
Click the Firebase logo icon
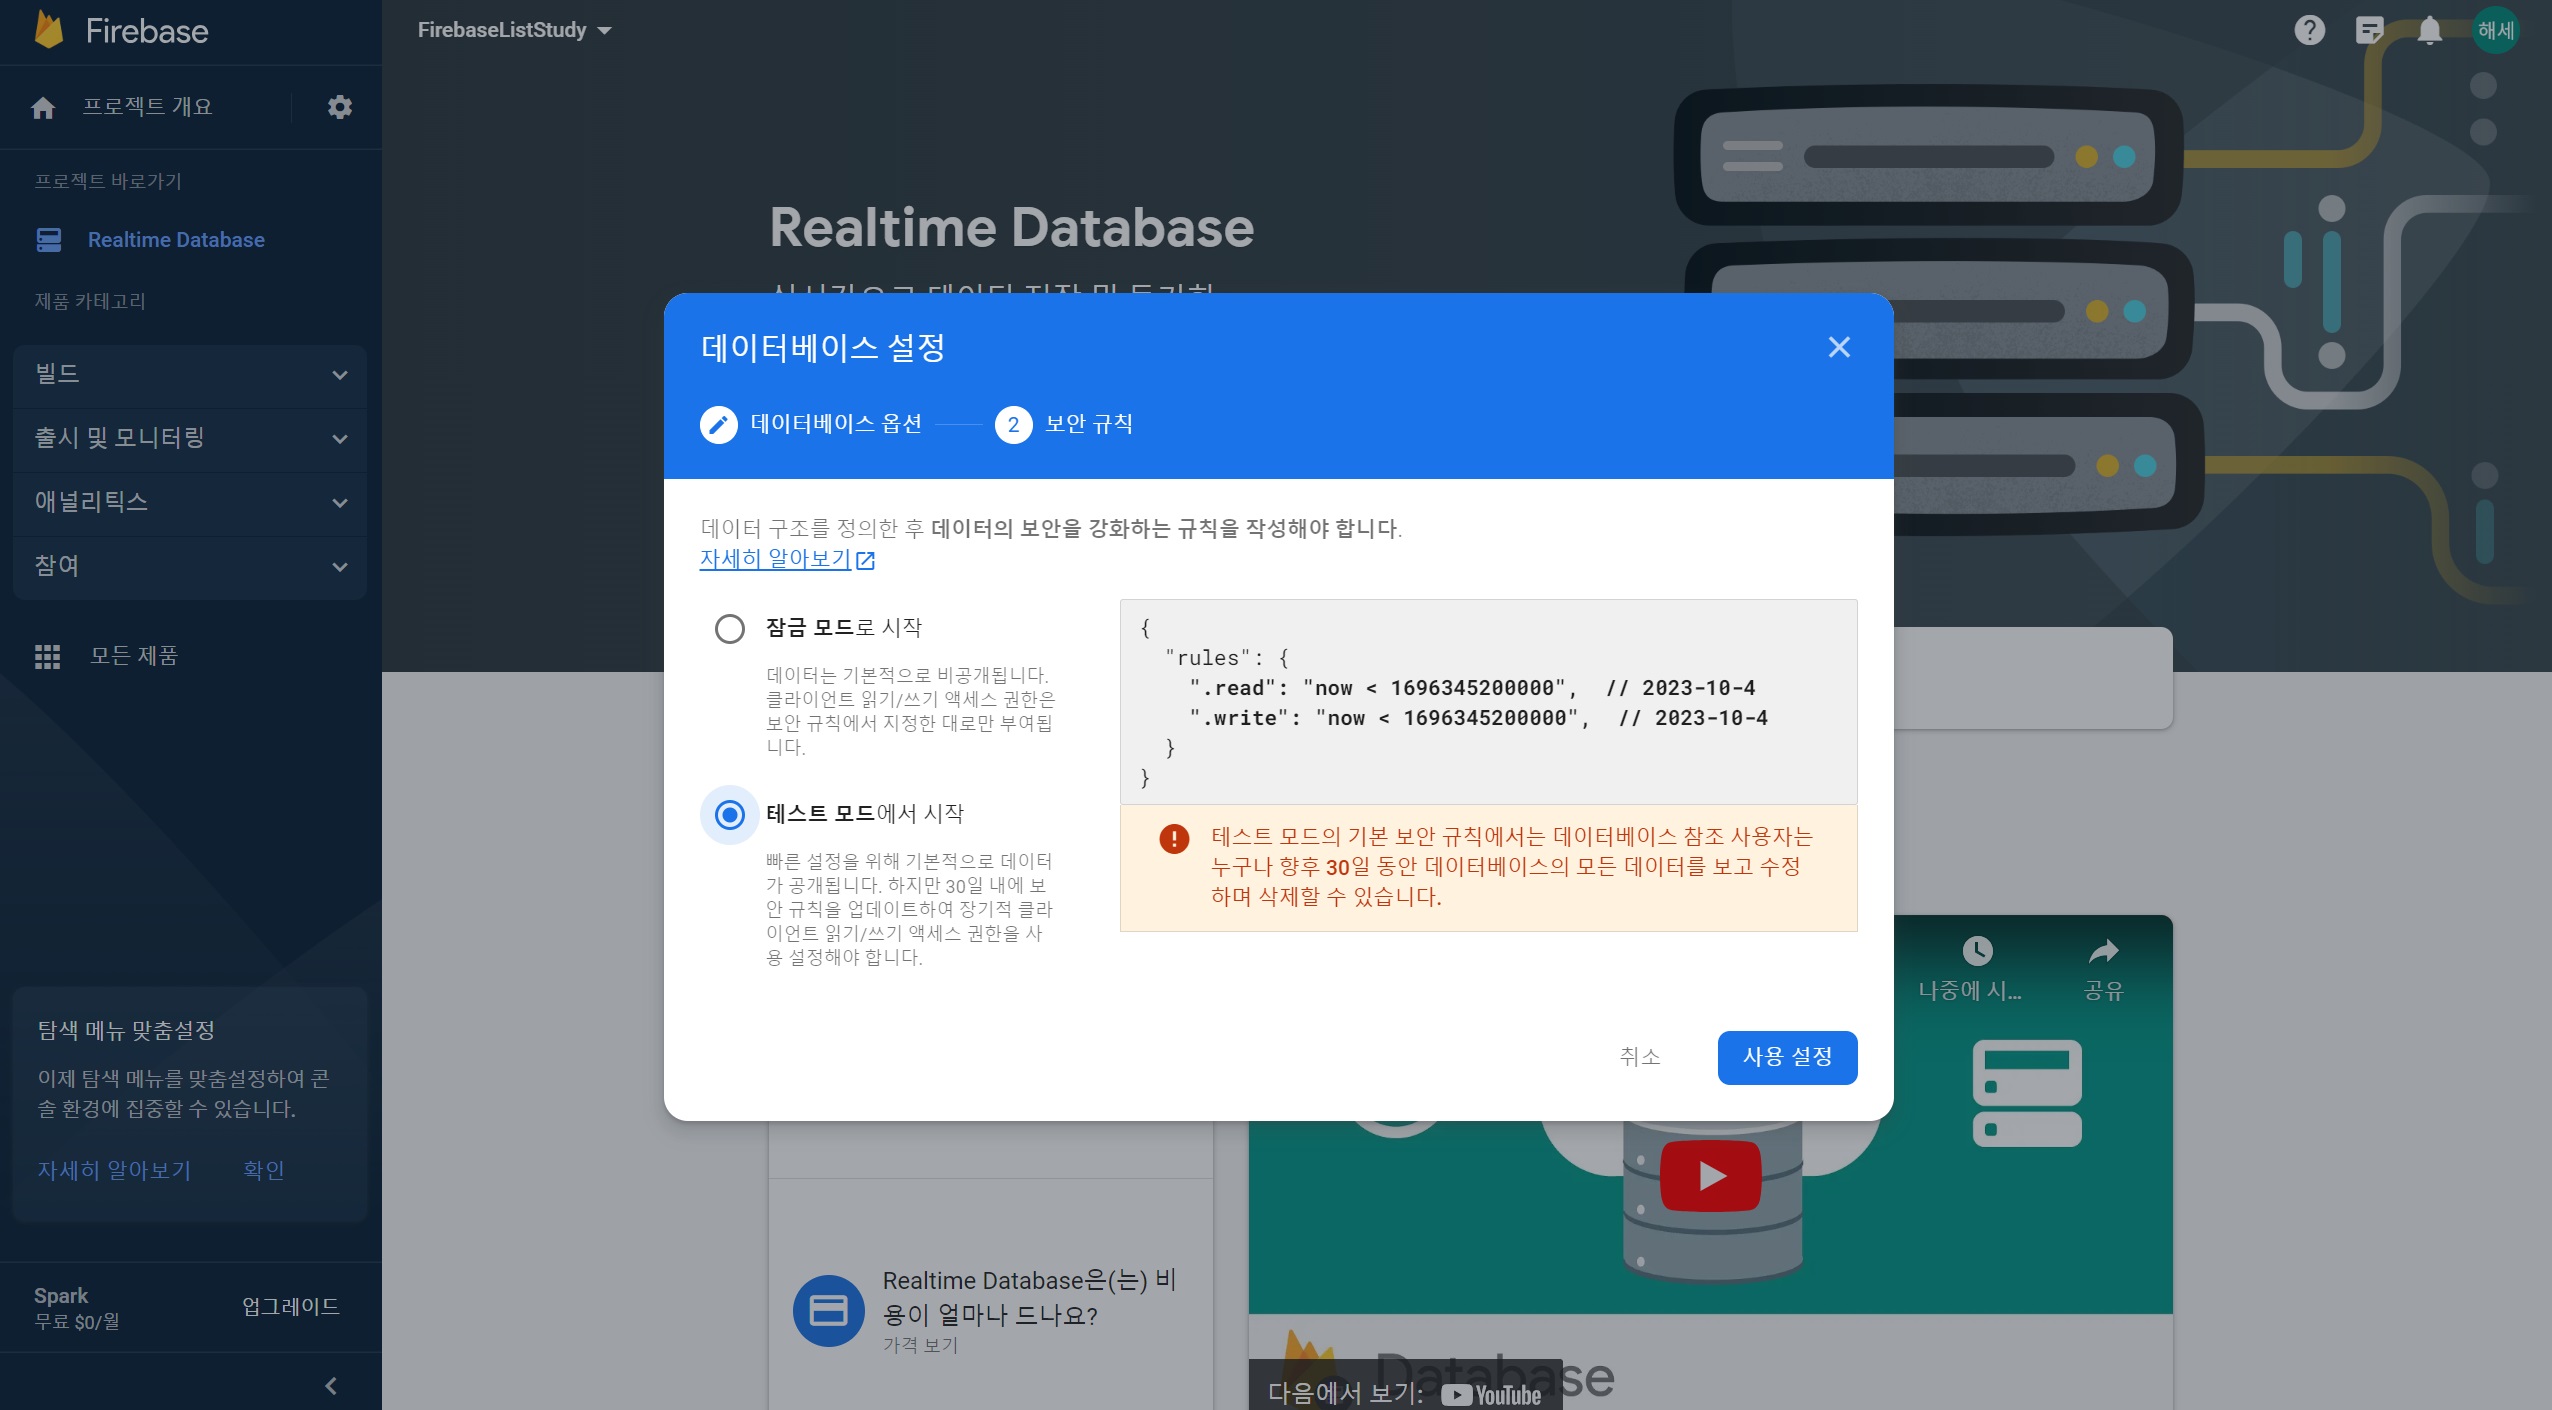pyautogui.click(x=48, y=30)
